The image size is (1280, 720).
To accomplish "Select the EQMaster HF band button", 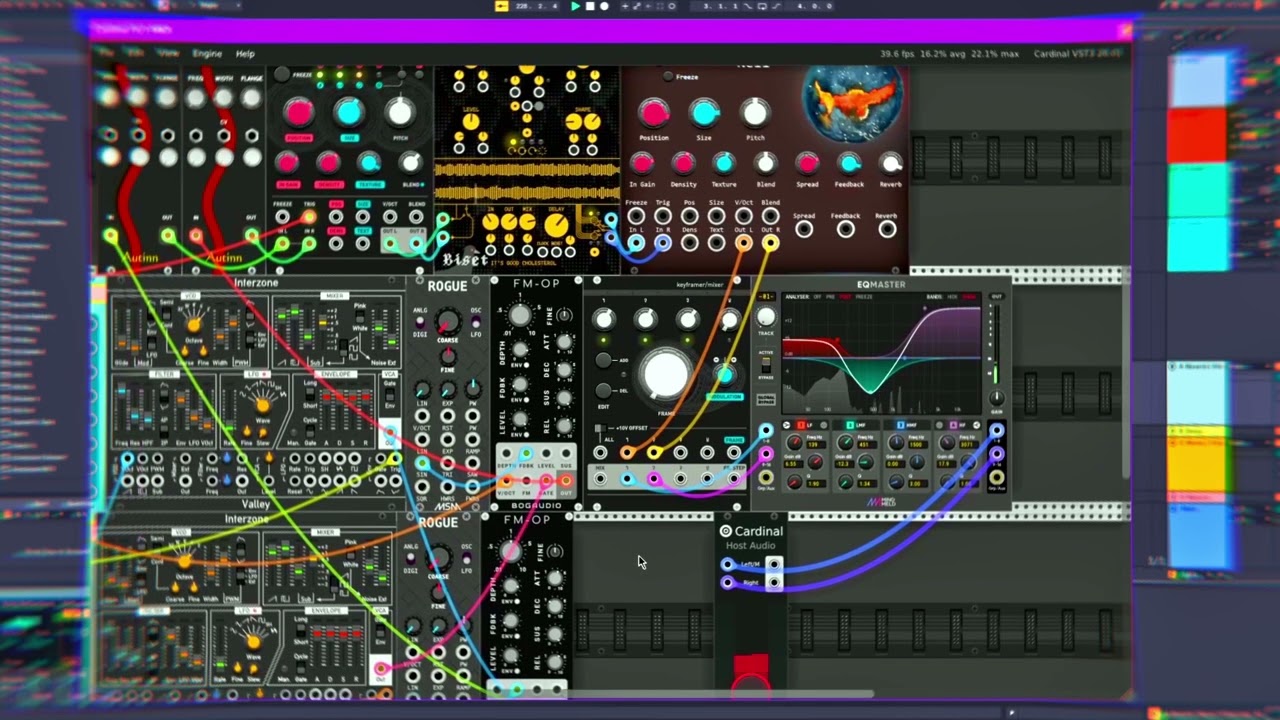I will pyautogui.click(x=953, y=425).
